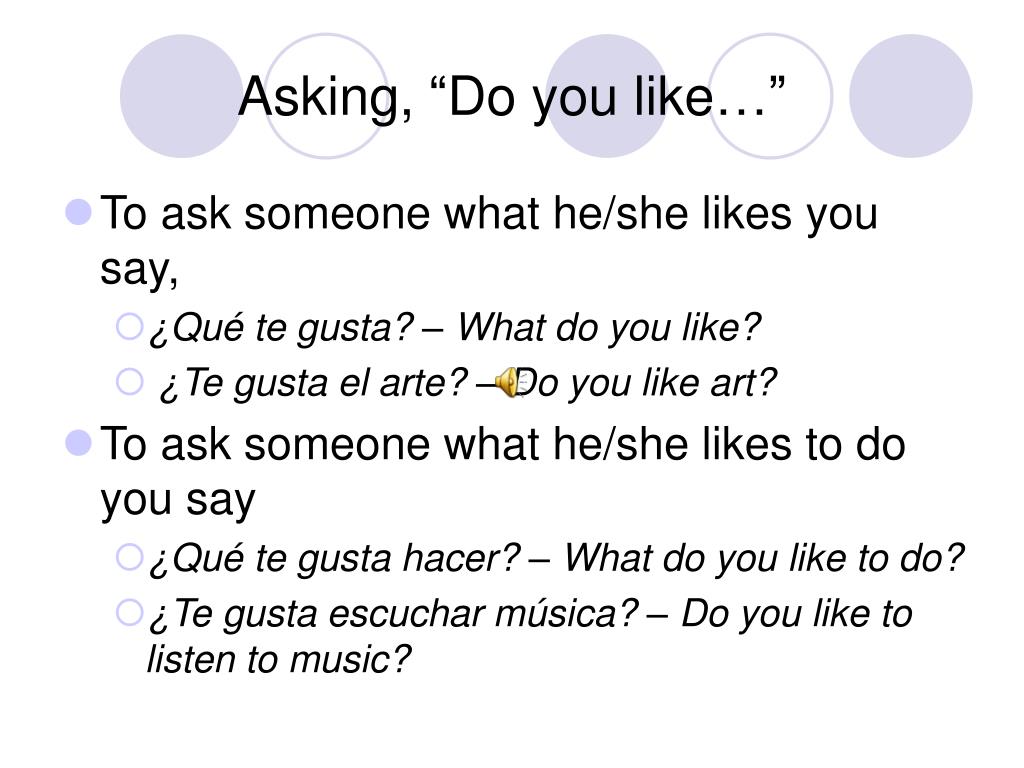Click the leftmost filled lavender circle
The width and height of the screenshot is (1024, 768).
[x=181, y=96]
